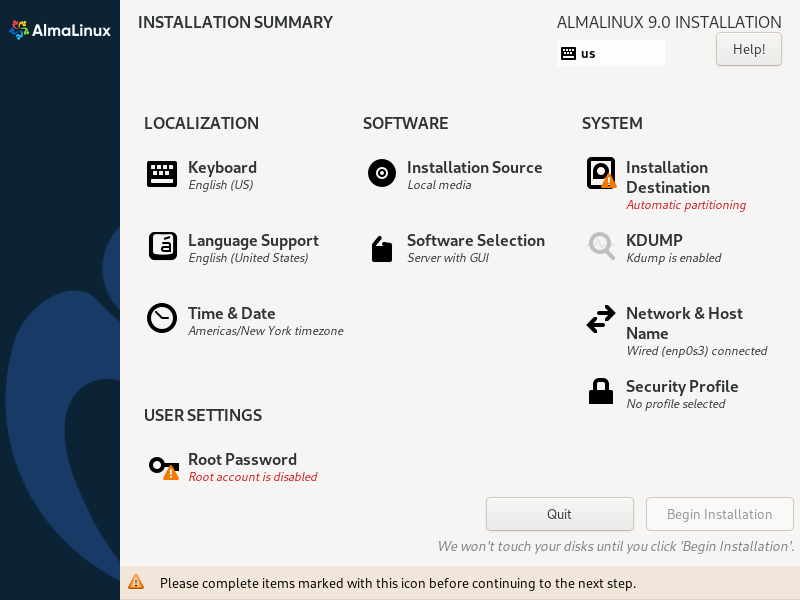Click 'No profile selected' text

pyautogui.click(x=676, y=404)
